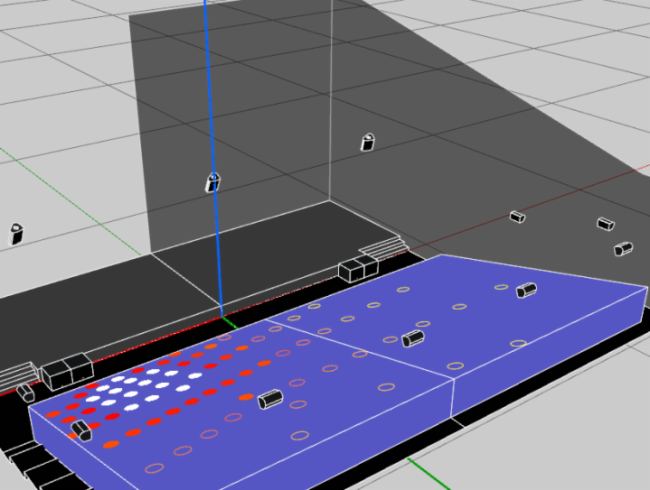
Task: Click the leftmost of the three right-side floor fixtures
Action: [x=517, y=216]
